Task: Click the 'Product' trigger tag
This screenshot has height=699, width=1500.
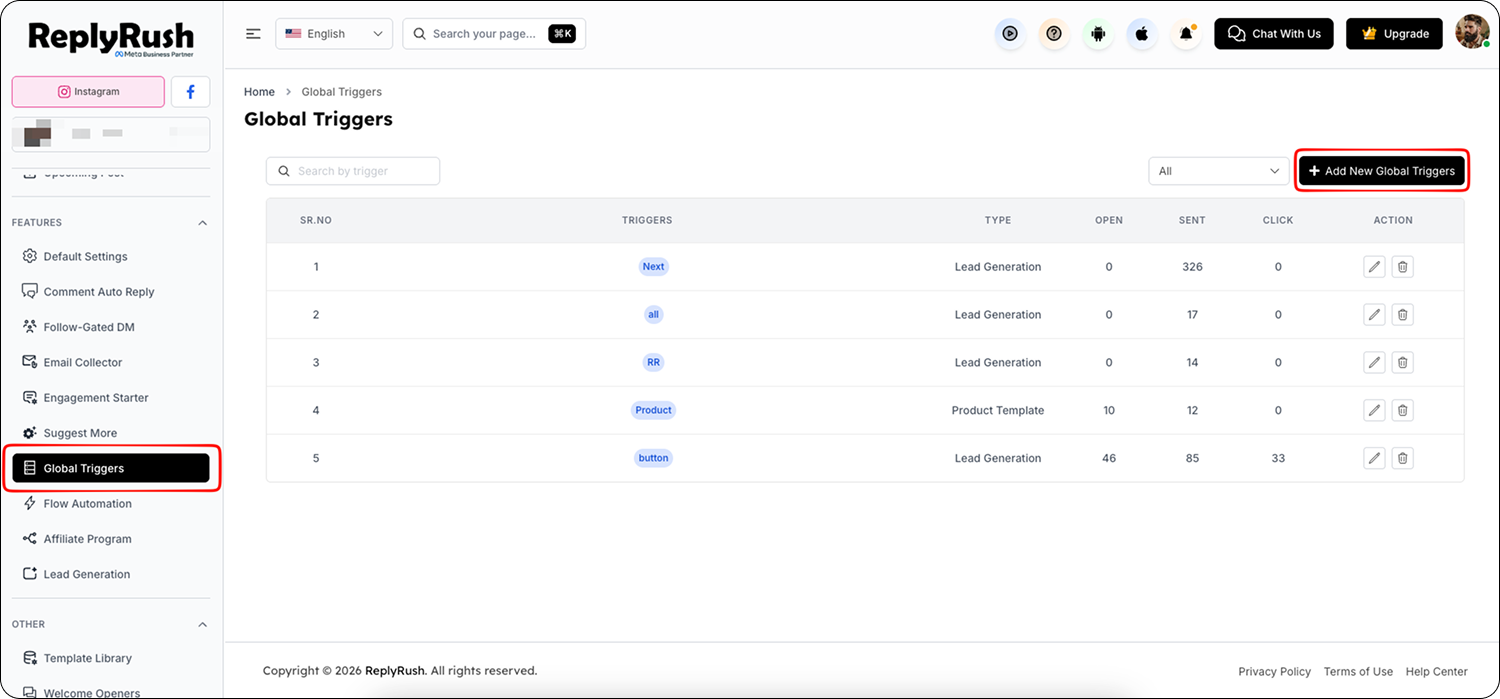Action: 653,410
